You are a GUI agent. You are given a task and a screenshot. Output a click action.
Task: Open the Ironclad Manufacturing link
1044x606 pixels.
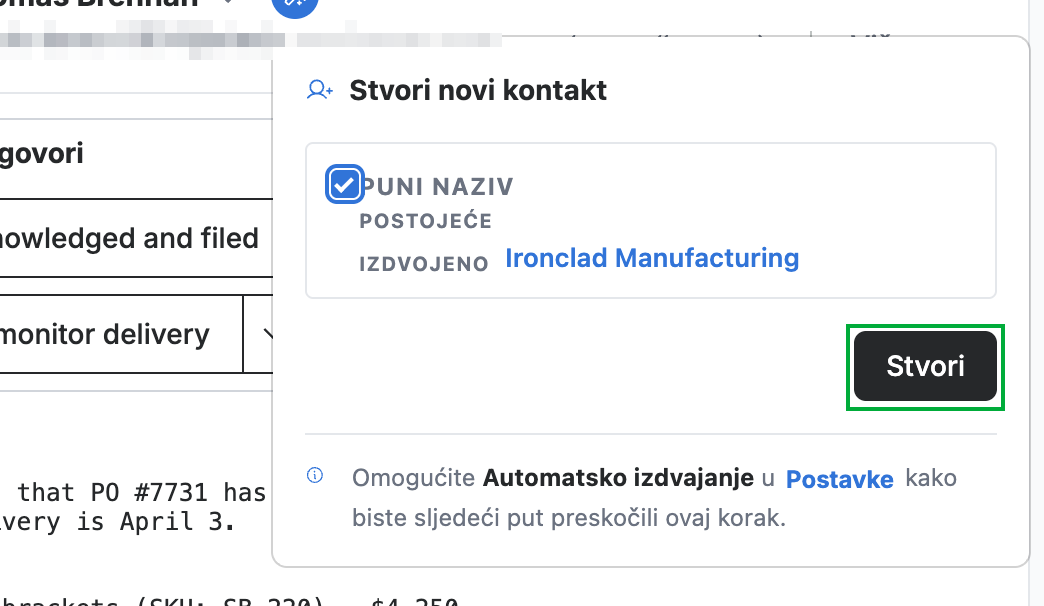pyautogui.click(x=652, y=258)
